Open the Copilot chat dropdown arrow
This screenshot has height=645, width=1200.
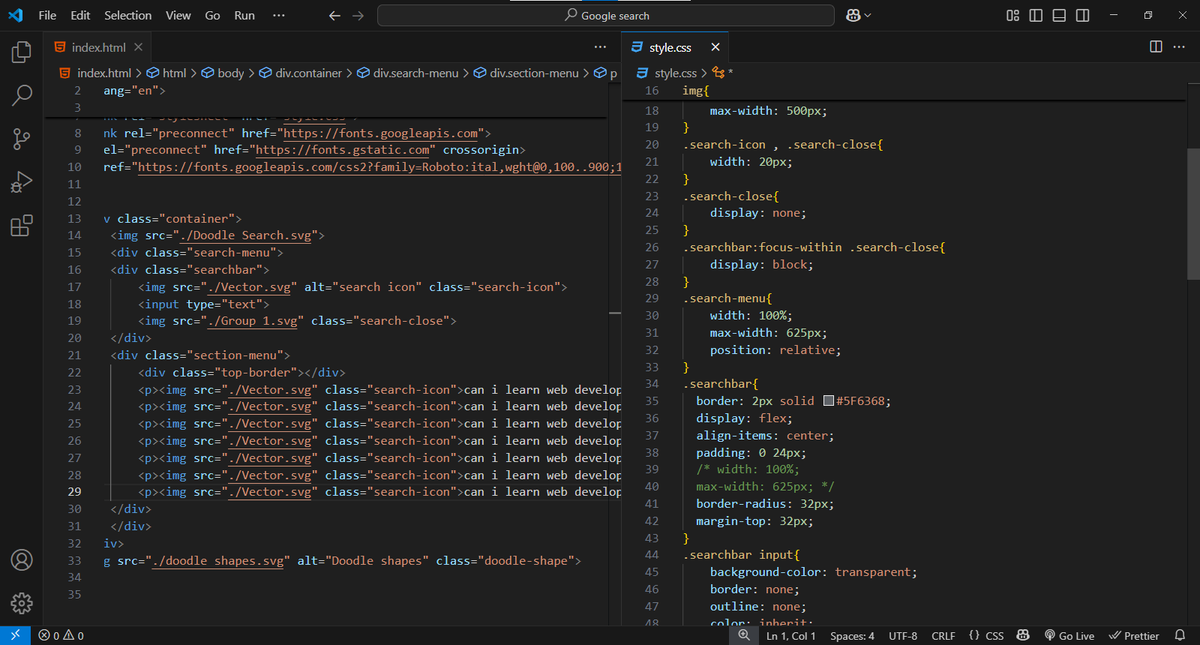click(867, 16)
